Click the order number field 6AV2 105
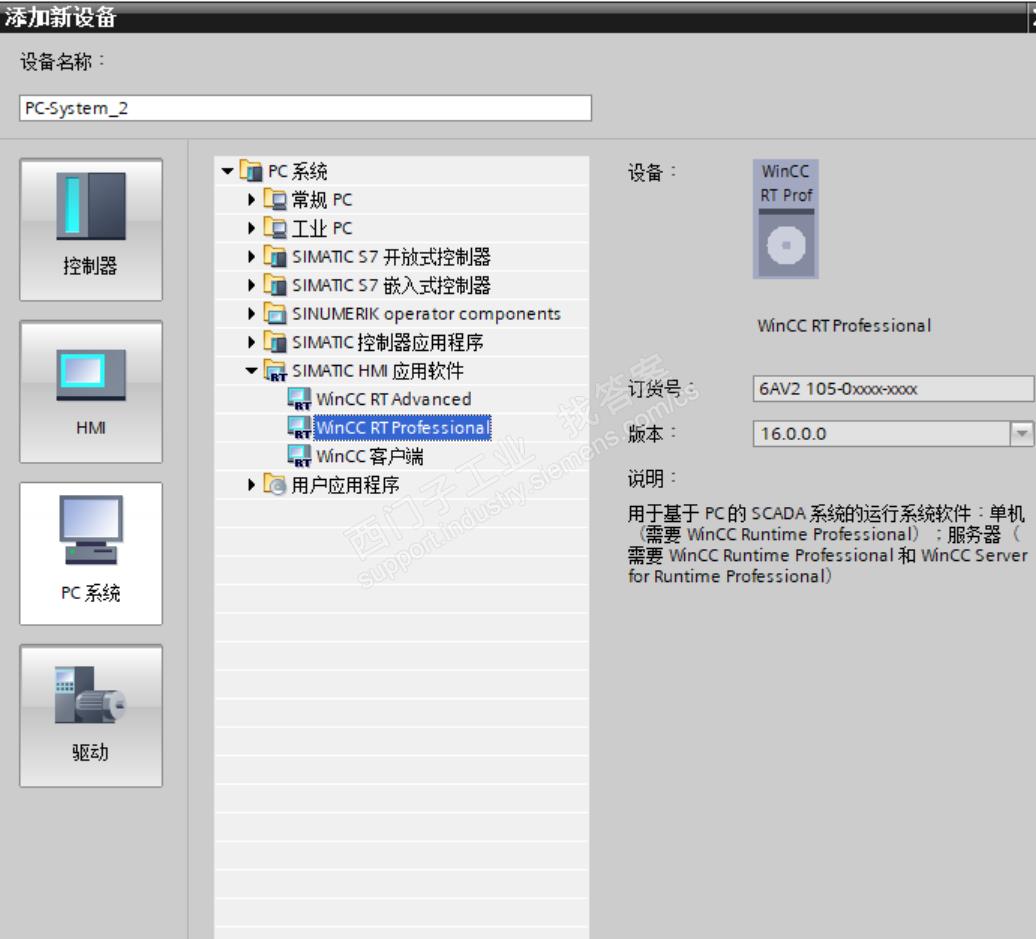This screenshot has width=1036, height=939. [893, 389]
